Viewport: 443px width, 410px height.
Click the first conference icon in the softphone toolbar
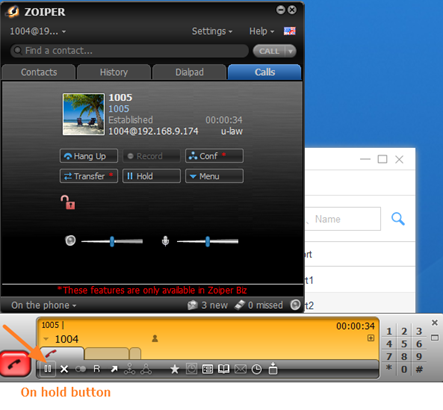[x=130, y=369]
